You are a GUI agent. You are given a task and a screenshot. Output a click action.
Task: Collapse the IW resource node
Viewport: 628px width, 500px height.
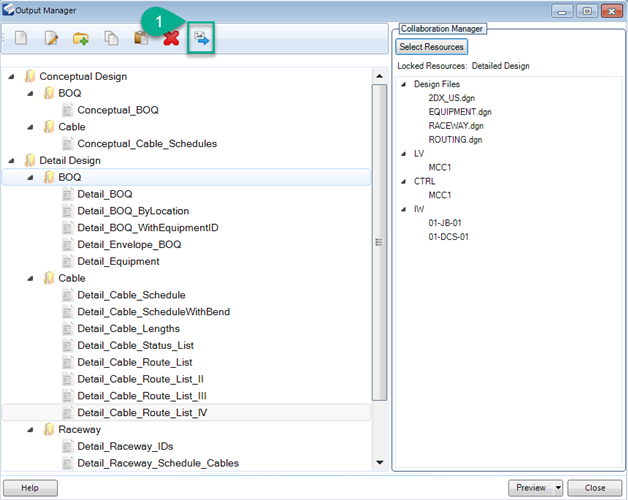pyautogui.click(x=404, y=209)
